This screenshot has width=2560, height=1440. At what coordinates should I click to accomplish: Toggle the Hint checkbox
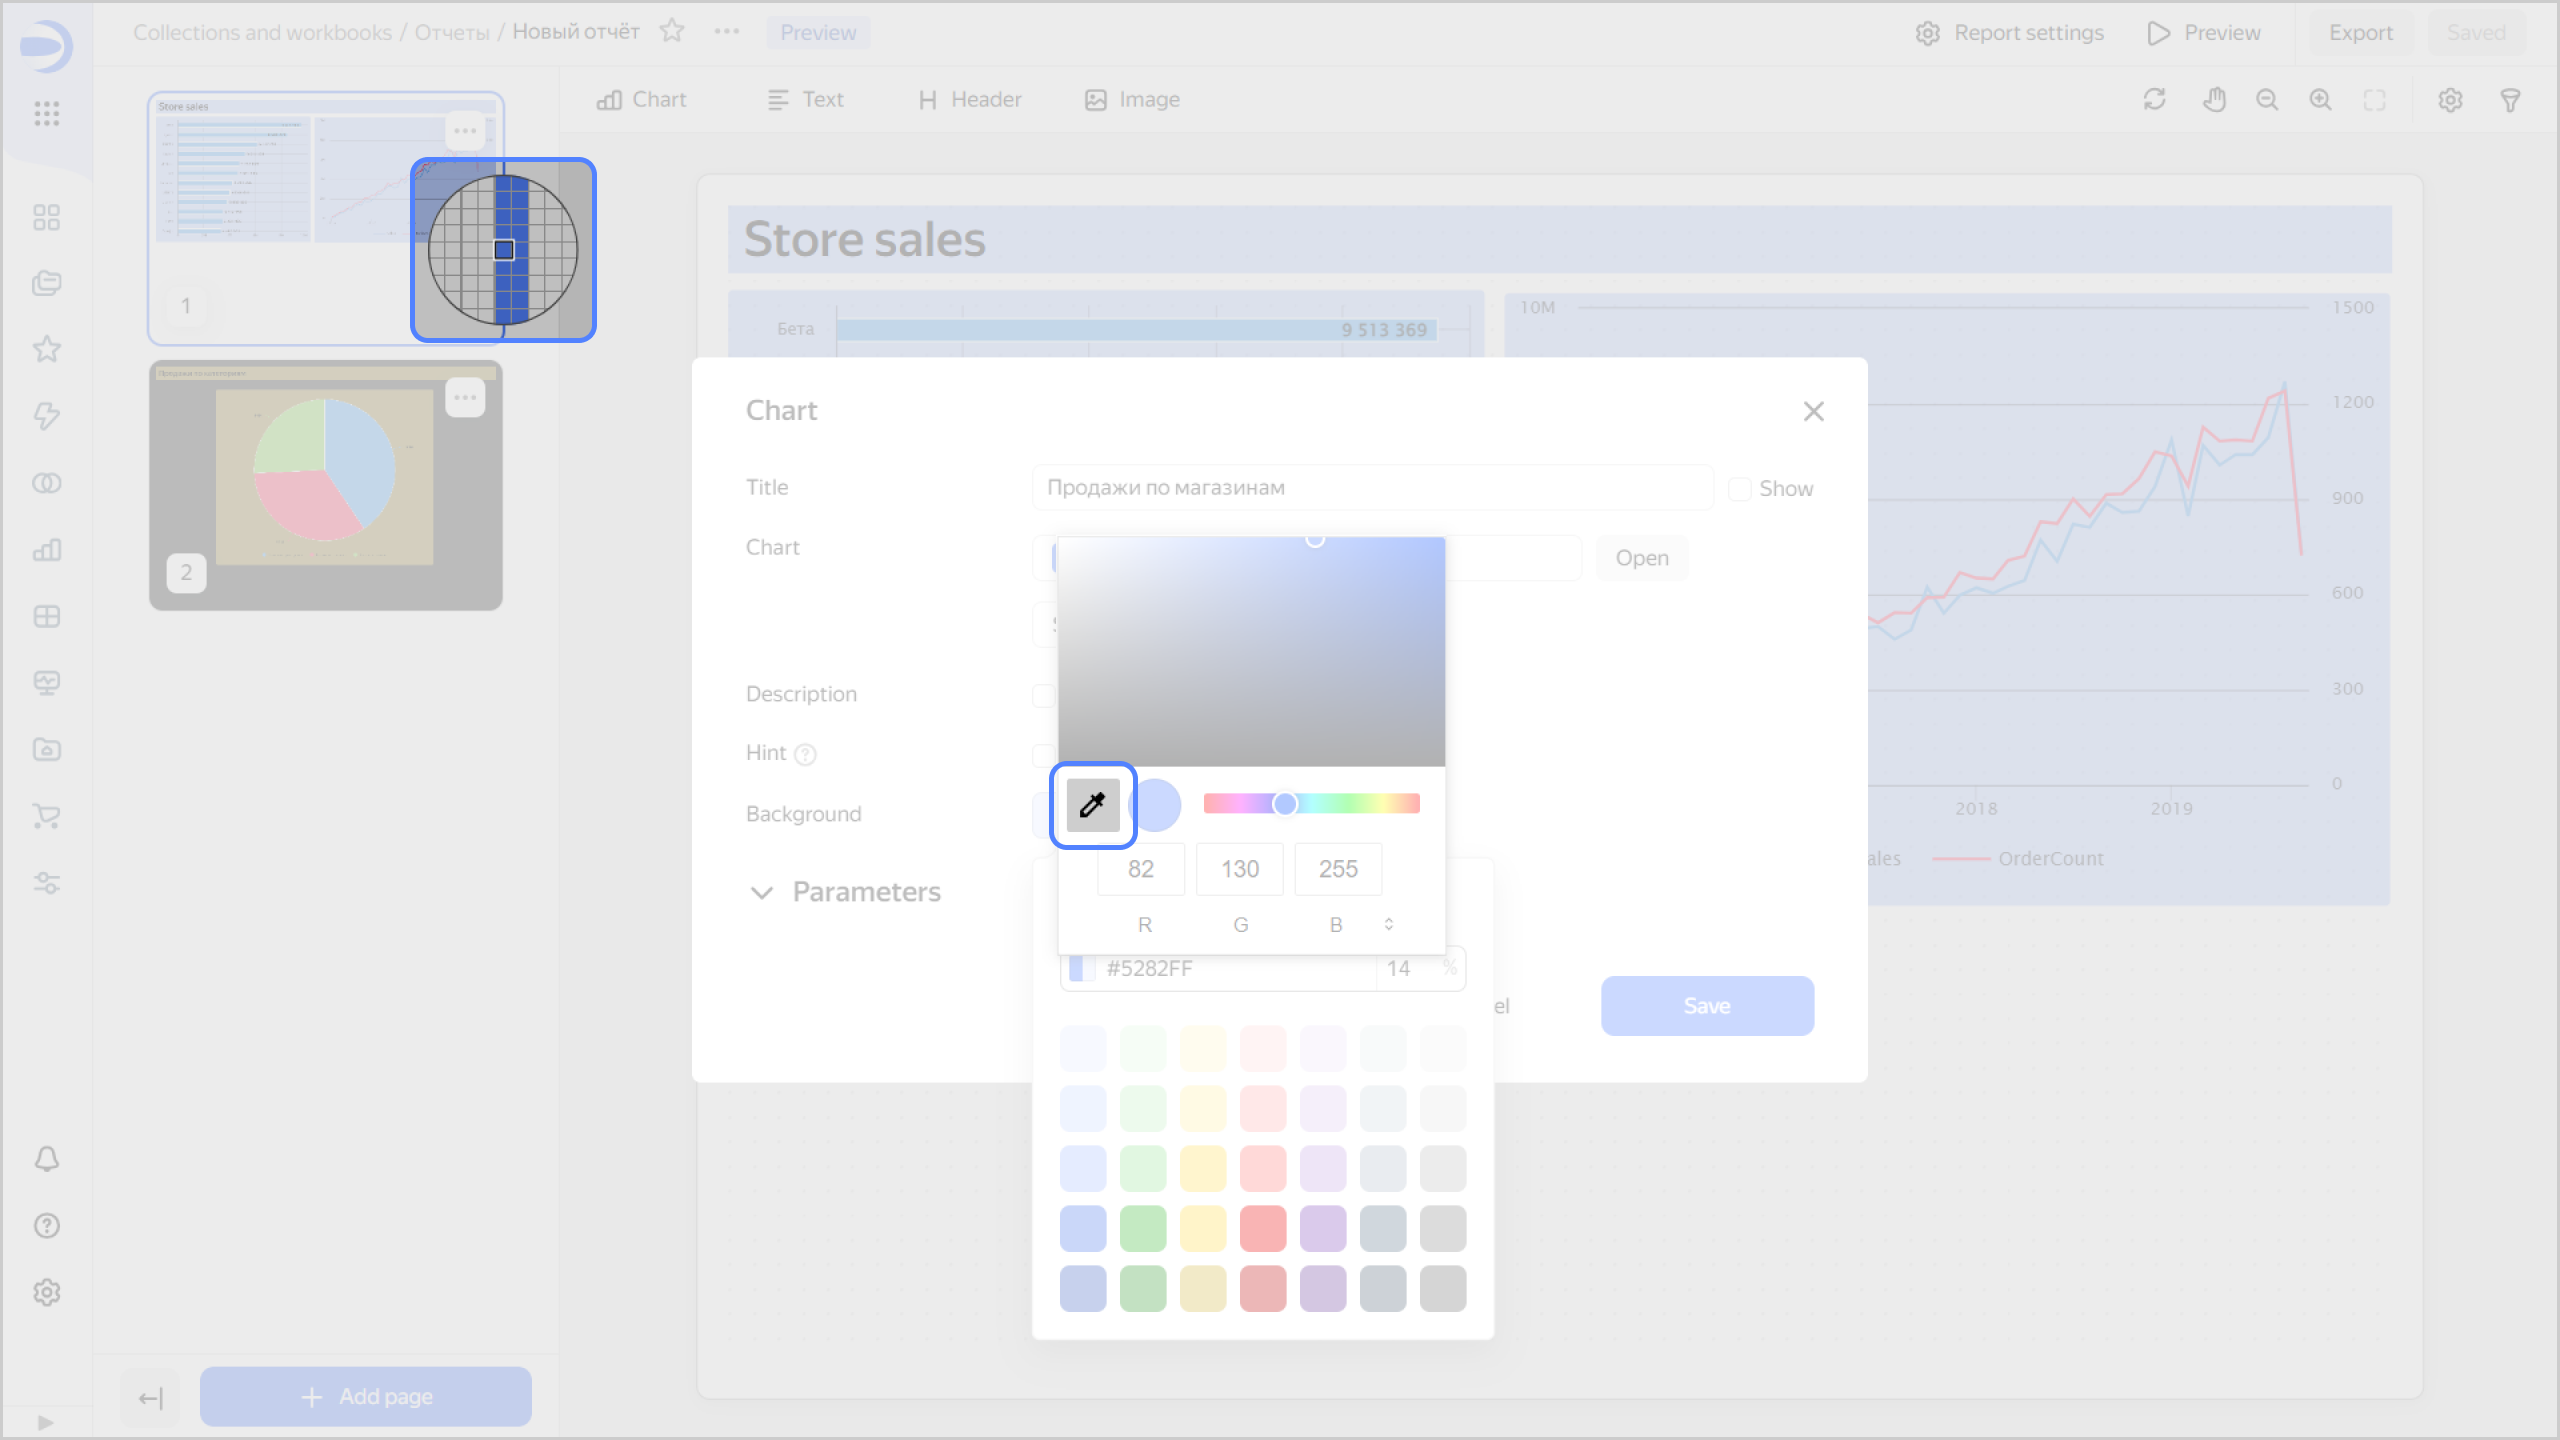1045,753
